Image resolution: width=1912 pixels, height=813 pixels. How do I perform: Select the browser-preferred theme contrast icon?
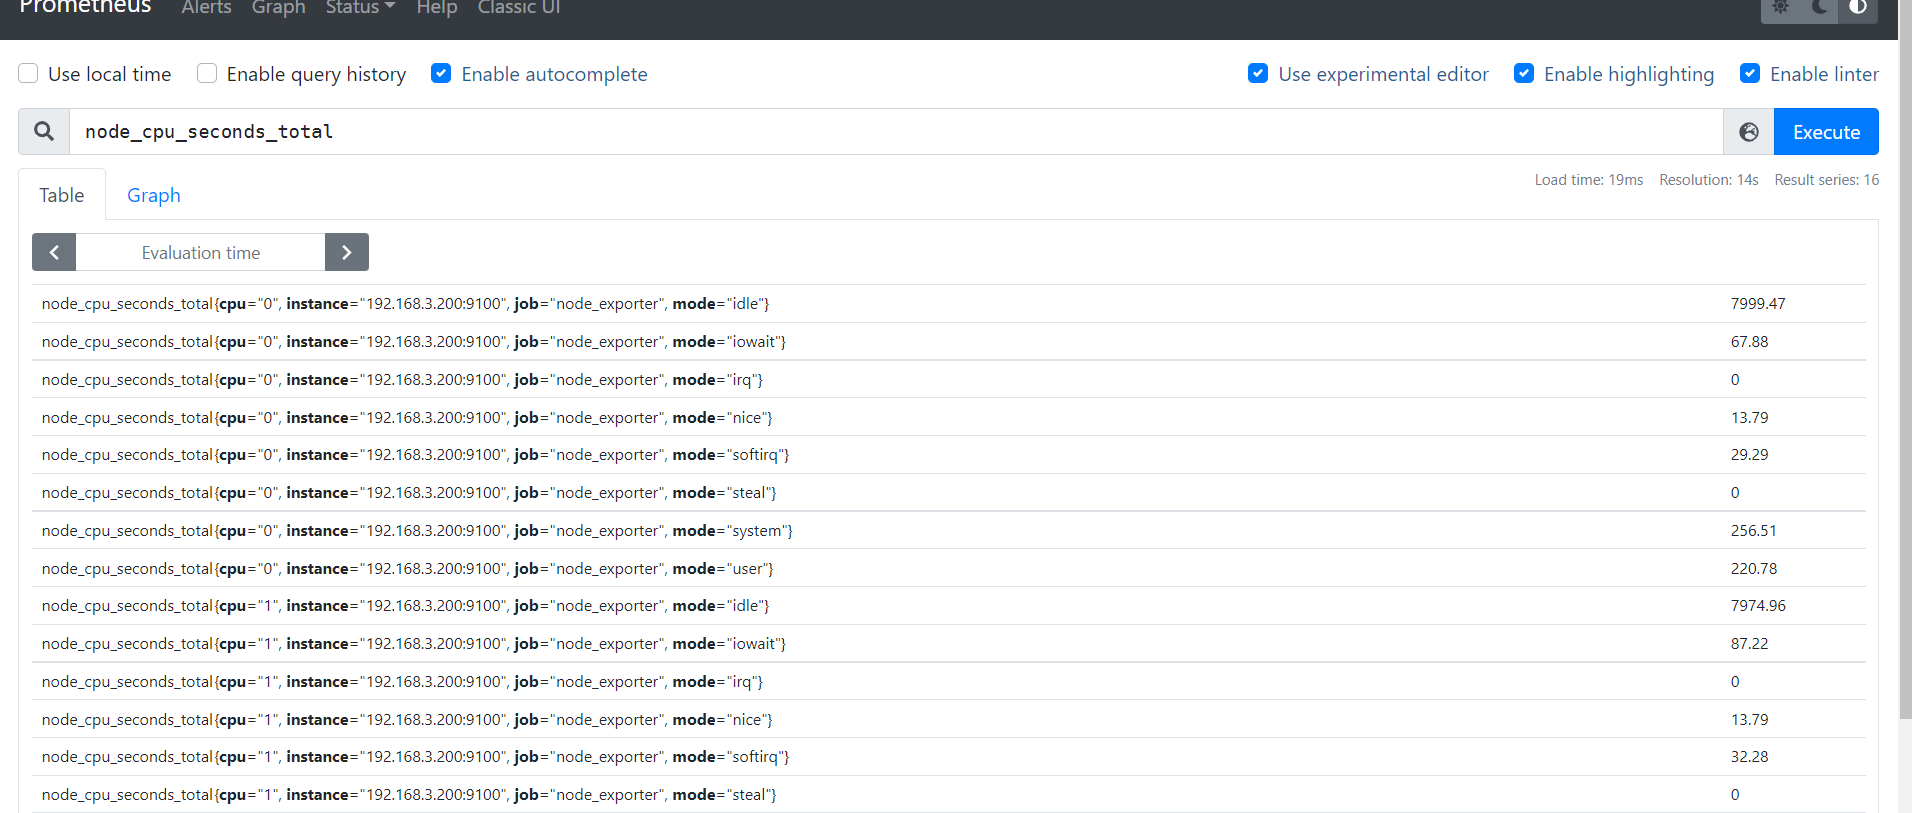[1858, 8]
